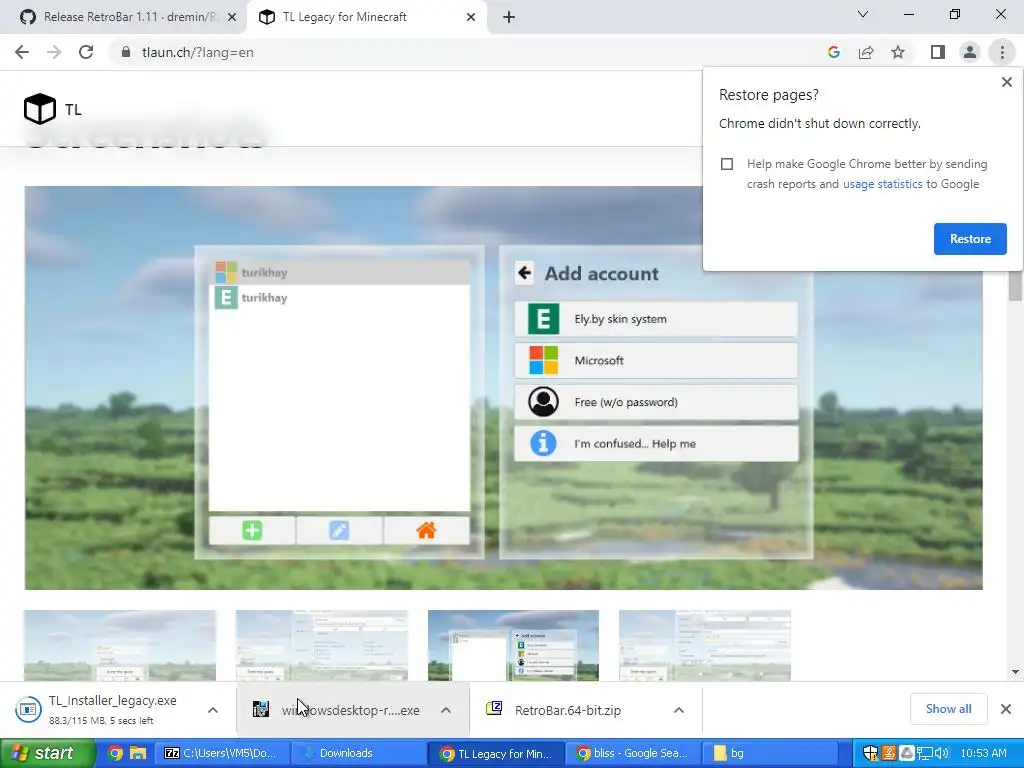The height and width of the screenshot is (768, 1024).
Task: Click the security shield tray icon
Action: pyautogui.click(x=871, y=754)
